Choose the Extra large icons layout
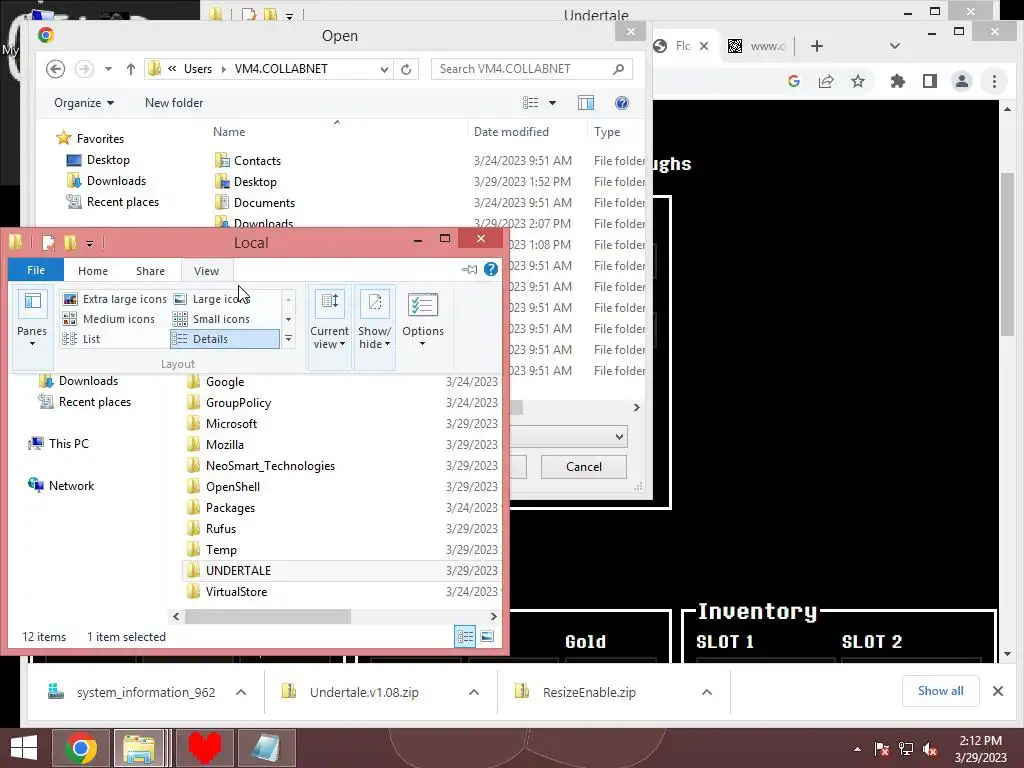The height and width of the screenshot is (768, 1024). click(114, 298)
